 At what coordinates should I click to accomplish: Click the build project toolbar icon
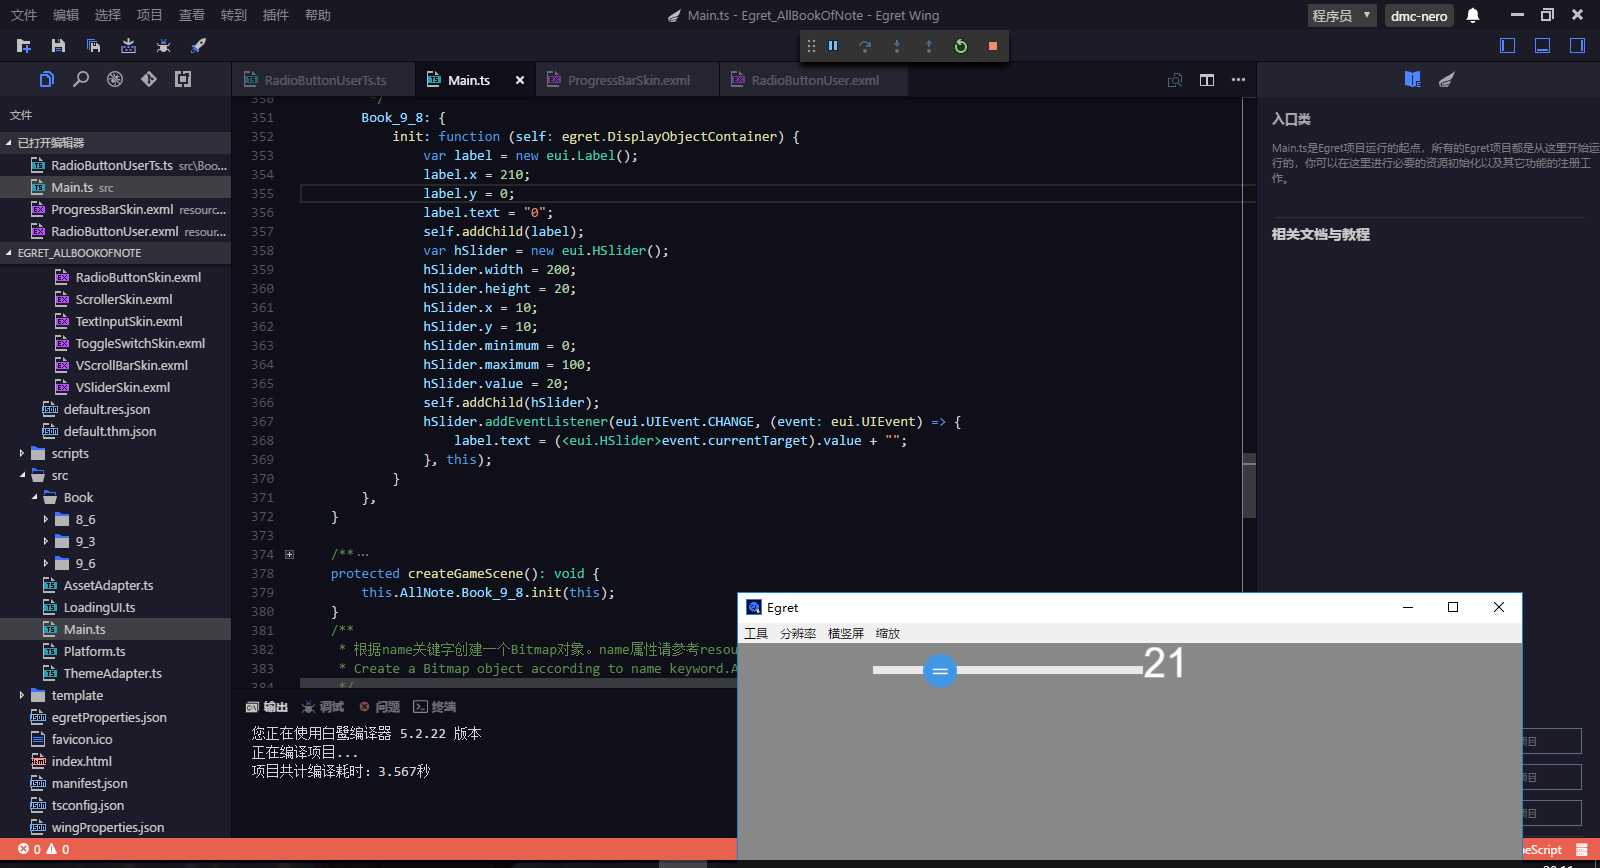click(128, 46)
